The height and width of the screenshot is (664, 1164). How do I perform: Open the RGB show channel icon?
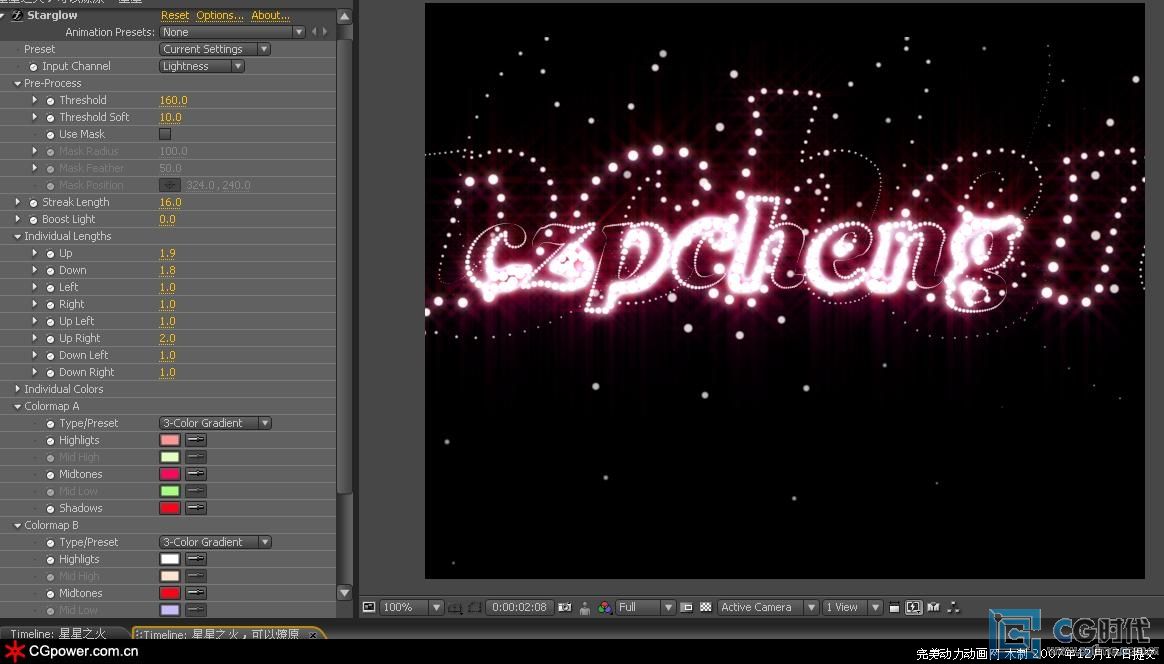(x=605, y=608)
